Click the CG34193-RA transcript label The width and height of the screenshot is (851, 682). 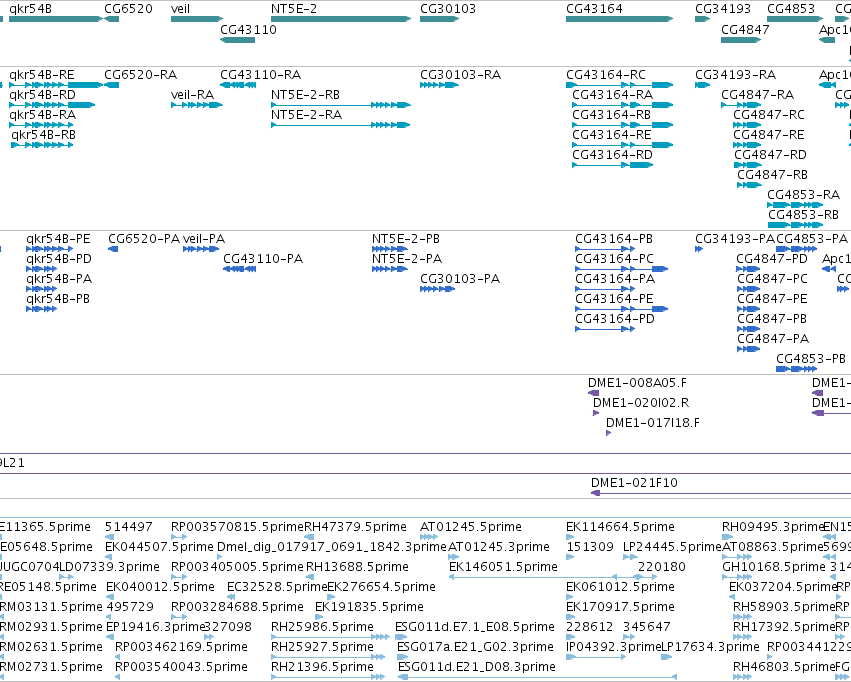tap(735, 75)
